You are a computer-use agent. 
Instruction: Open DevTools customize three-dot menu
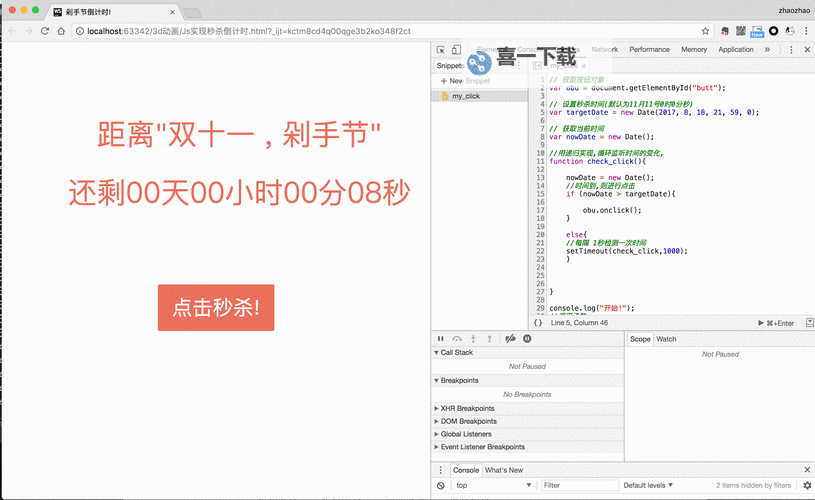[x=791, y=49]
